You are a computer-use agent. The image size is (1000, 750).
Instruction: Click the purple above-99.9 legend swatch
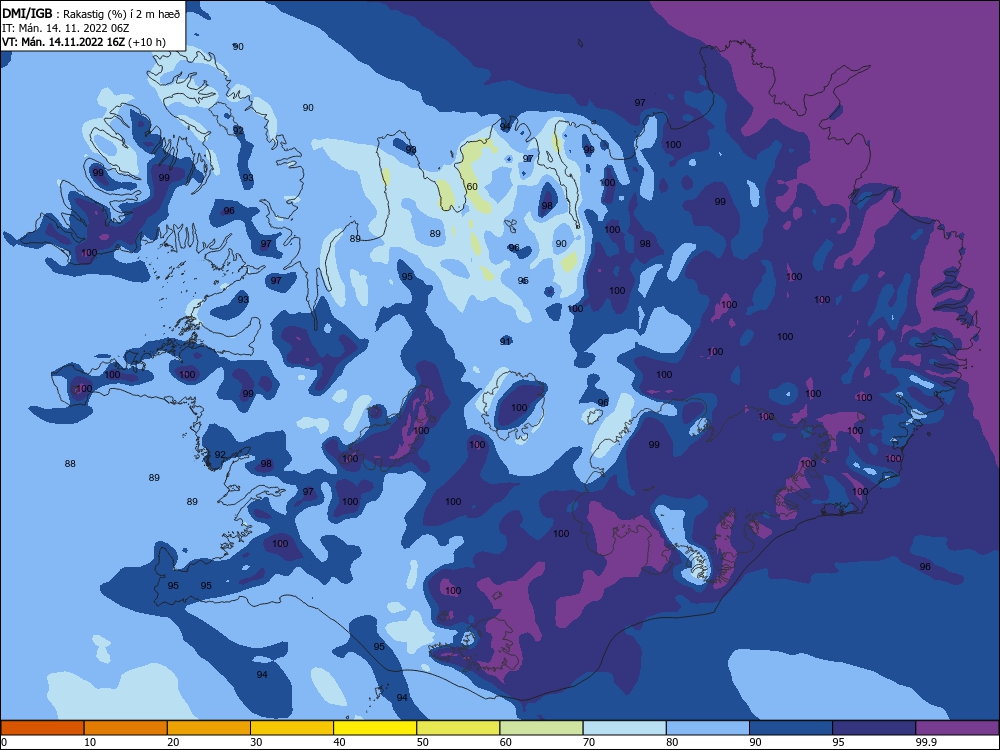pos(957,728)
